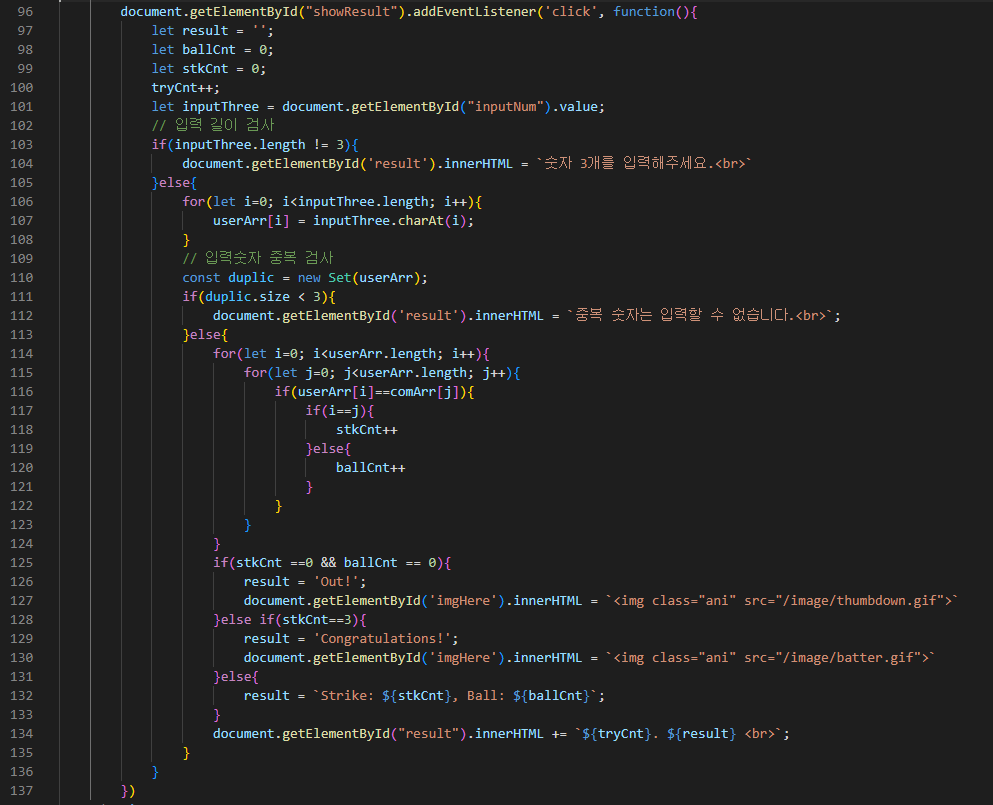
Task: Click the stkCnt ==0 && ballCnt == 0 condition
Action: (x=336, y=562)
